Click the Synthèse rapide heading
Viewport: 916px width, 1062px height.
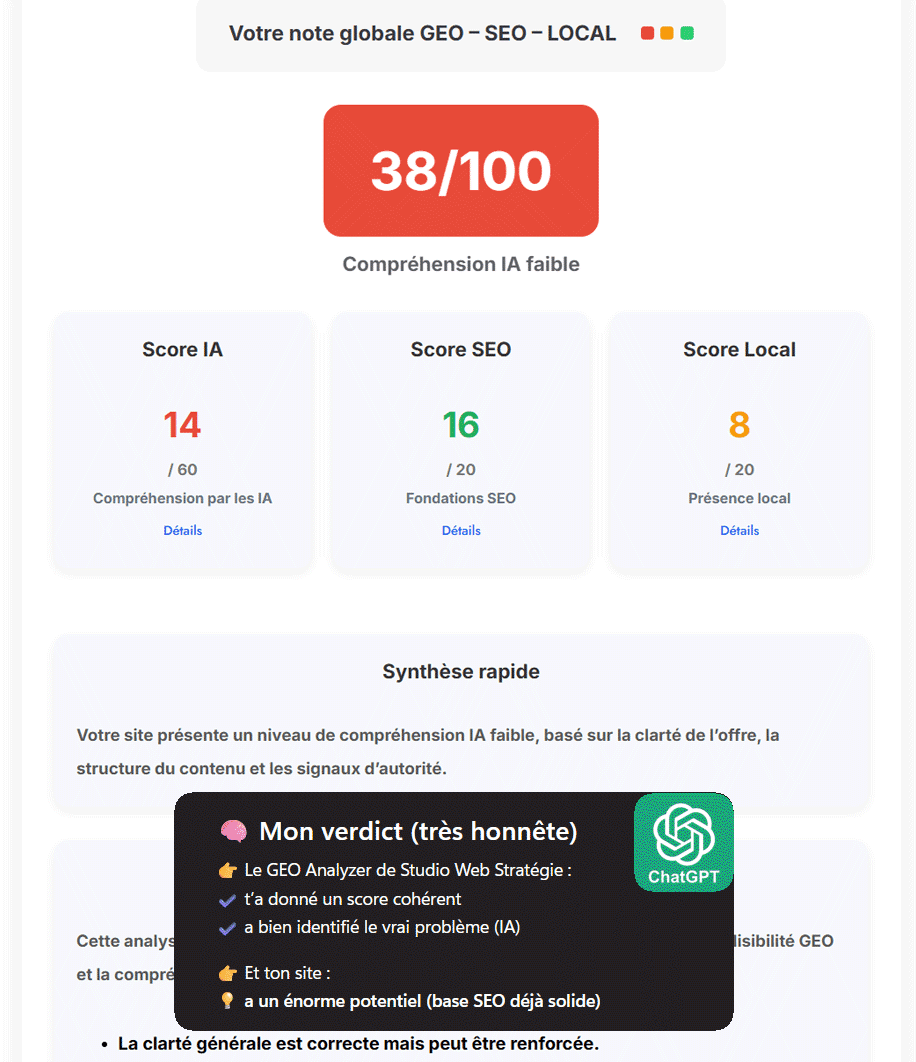[461, 672]
